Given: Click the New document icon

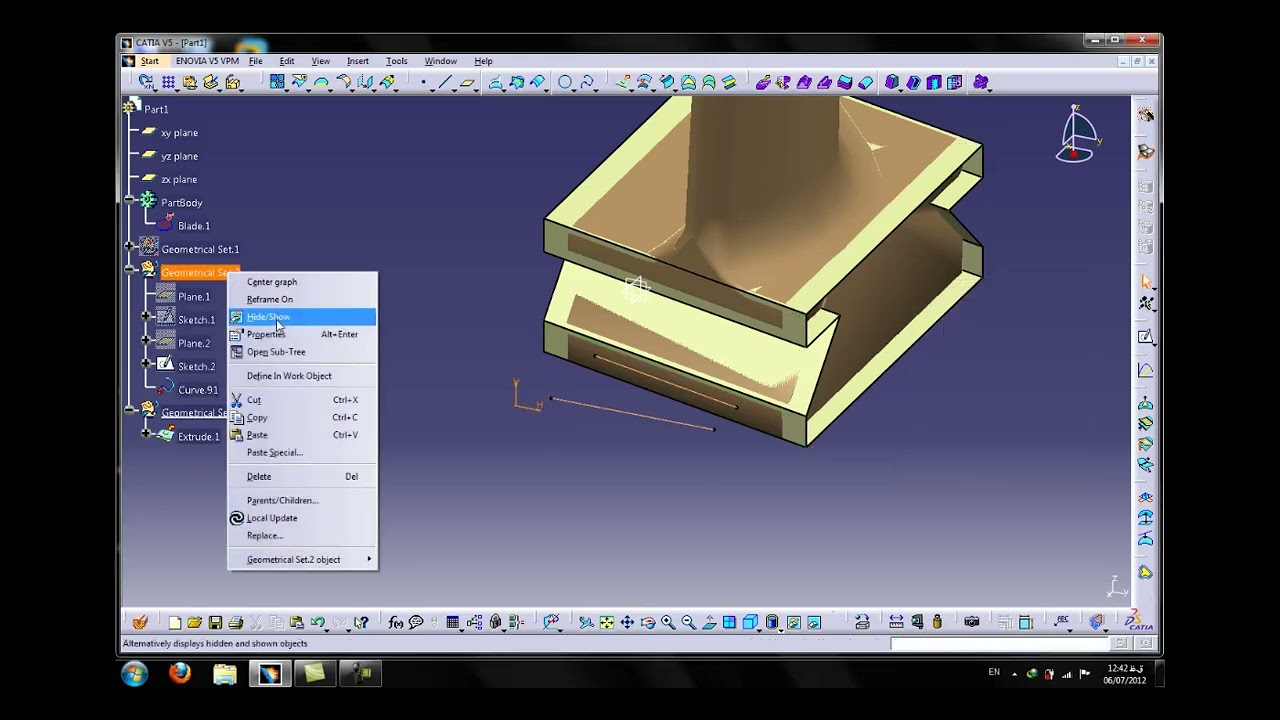Looking at the screenshot, I should coord(175,622).
